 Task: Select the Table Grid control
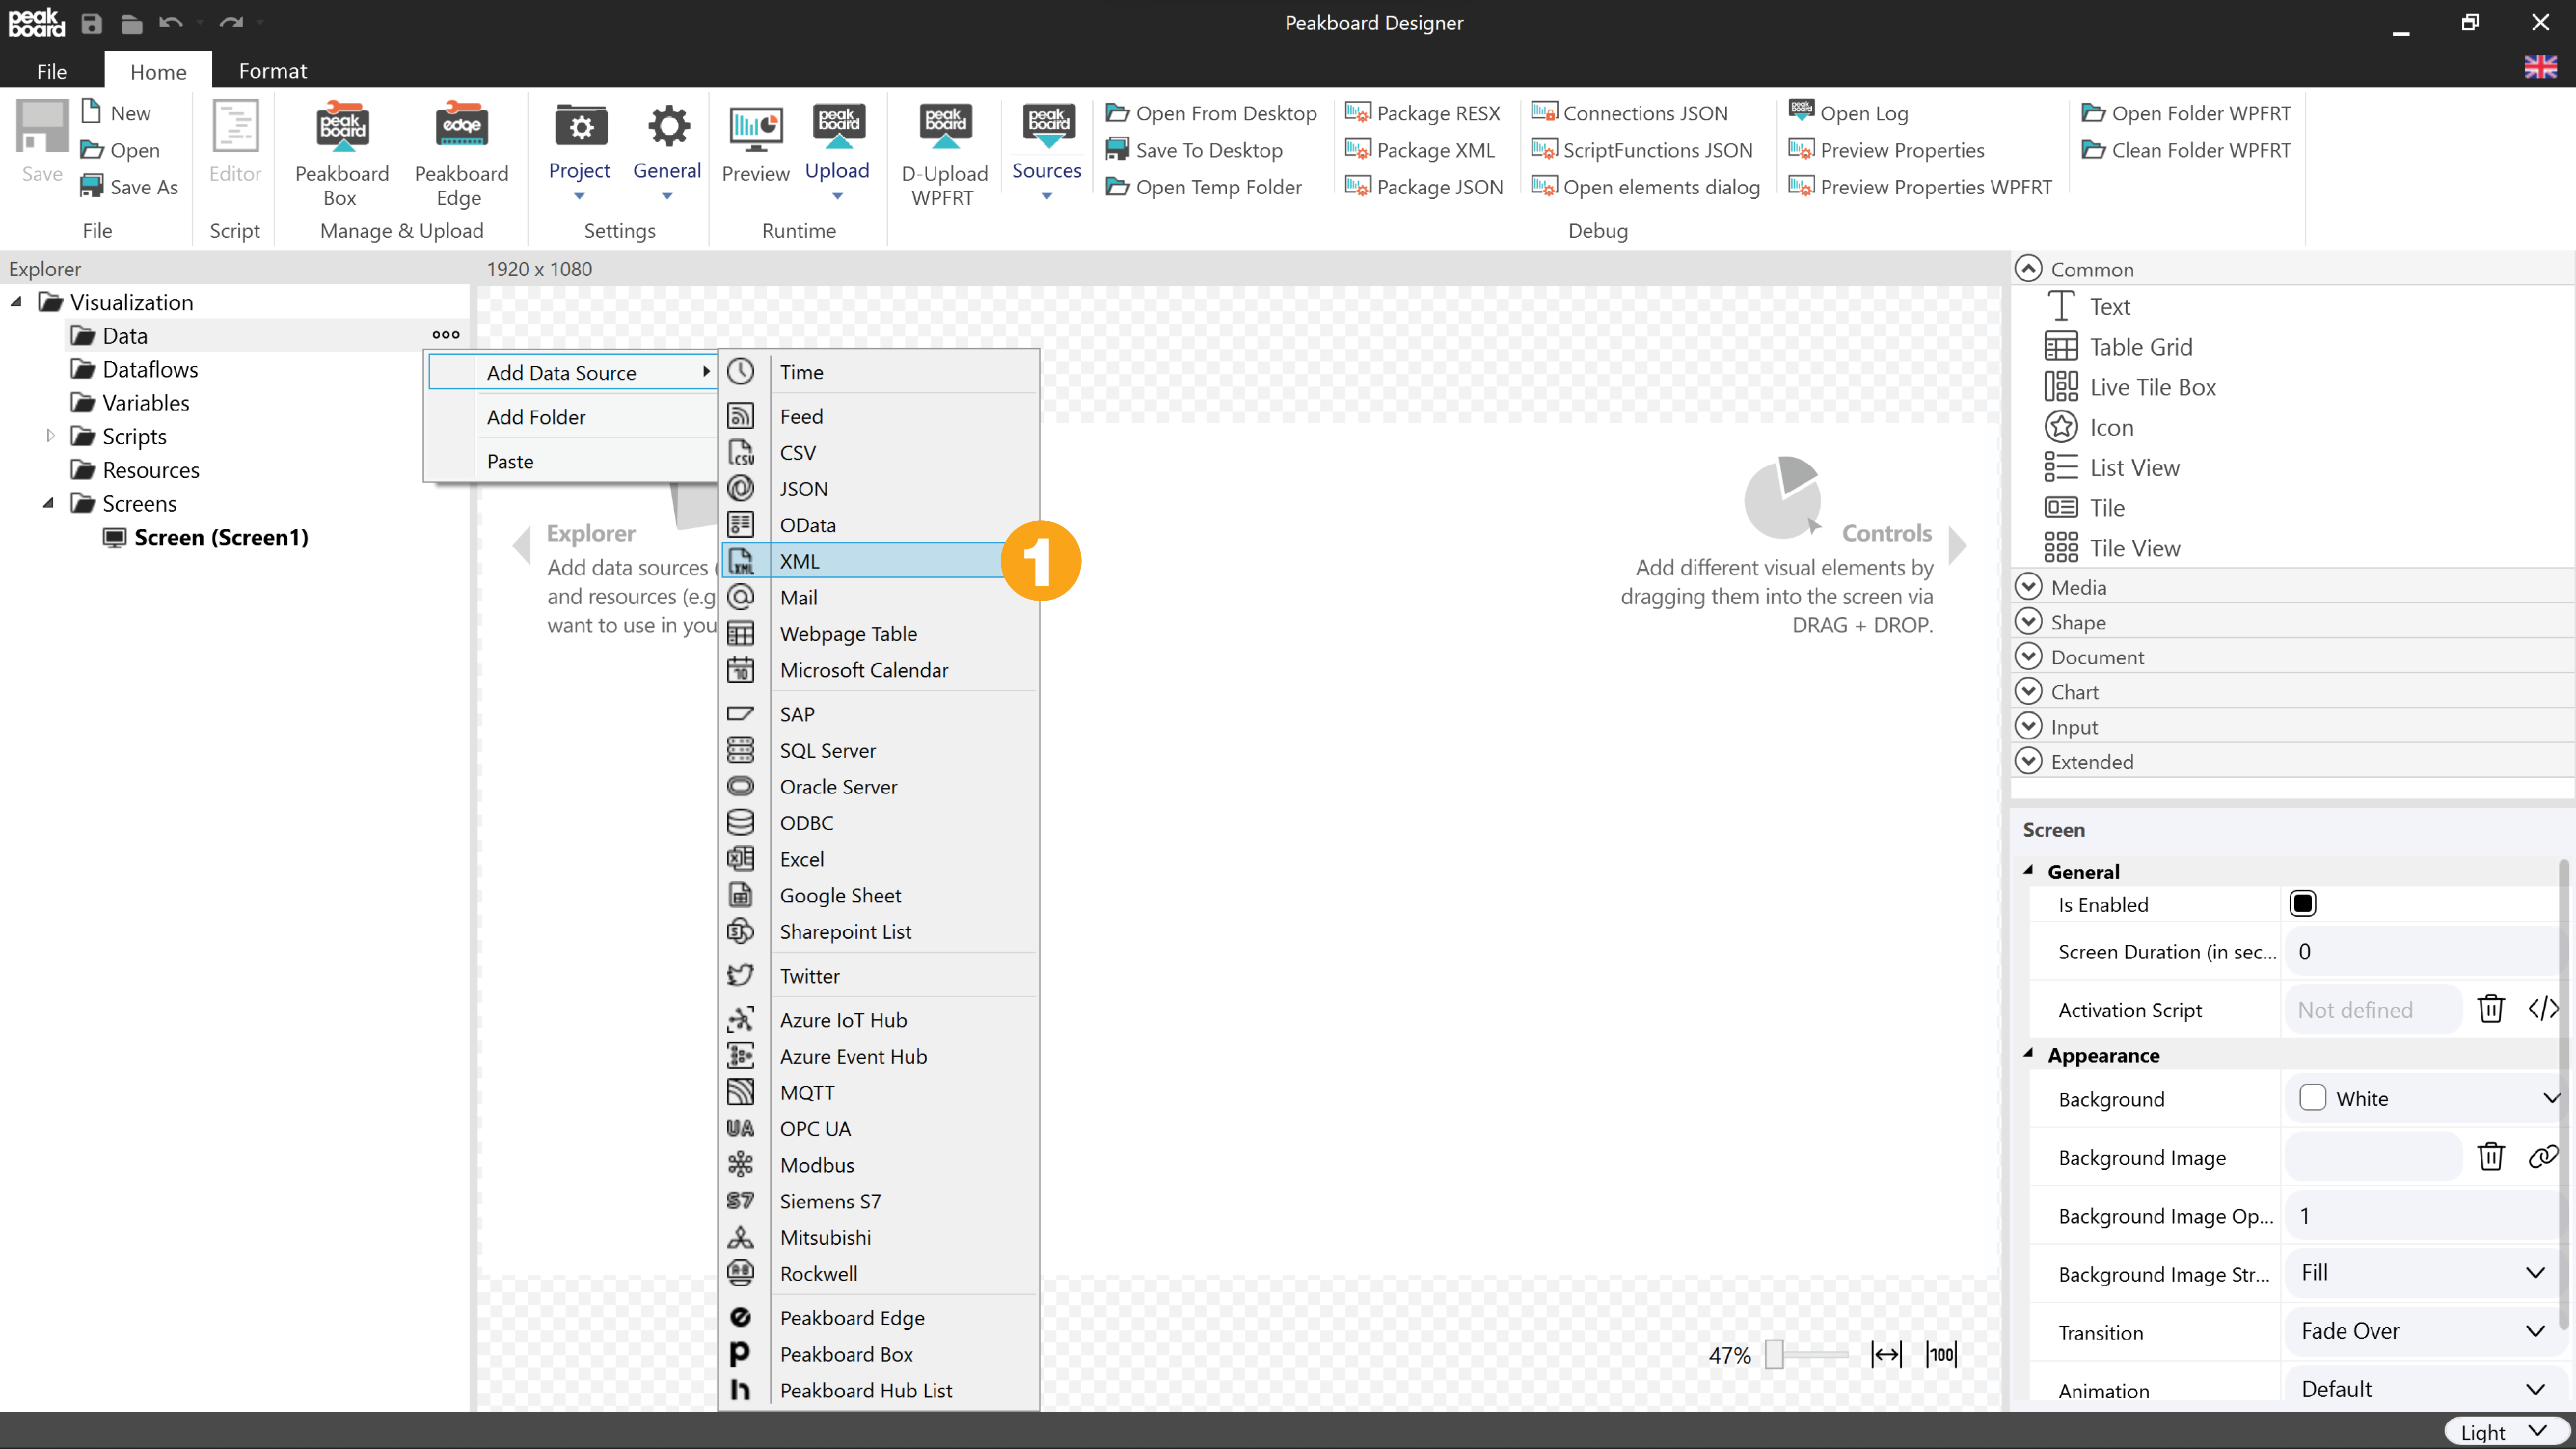click(2140, 347)
